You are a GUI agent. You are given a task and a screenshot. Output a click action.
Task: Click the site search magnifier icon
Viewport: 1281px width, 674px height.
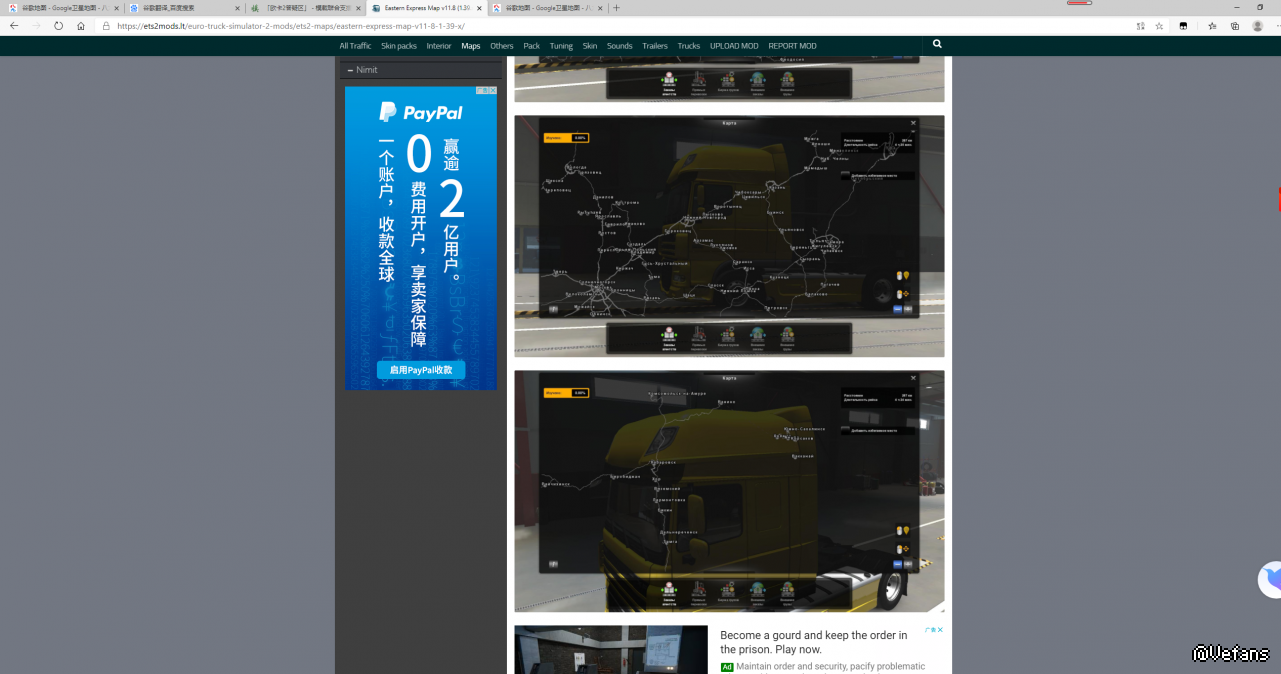[937, 44]
